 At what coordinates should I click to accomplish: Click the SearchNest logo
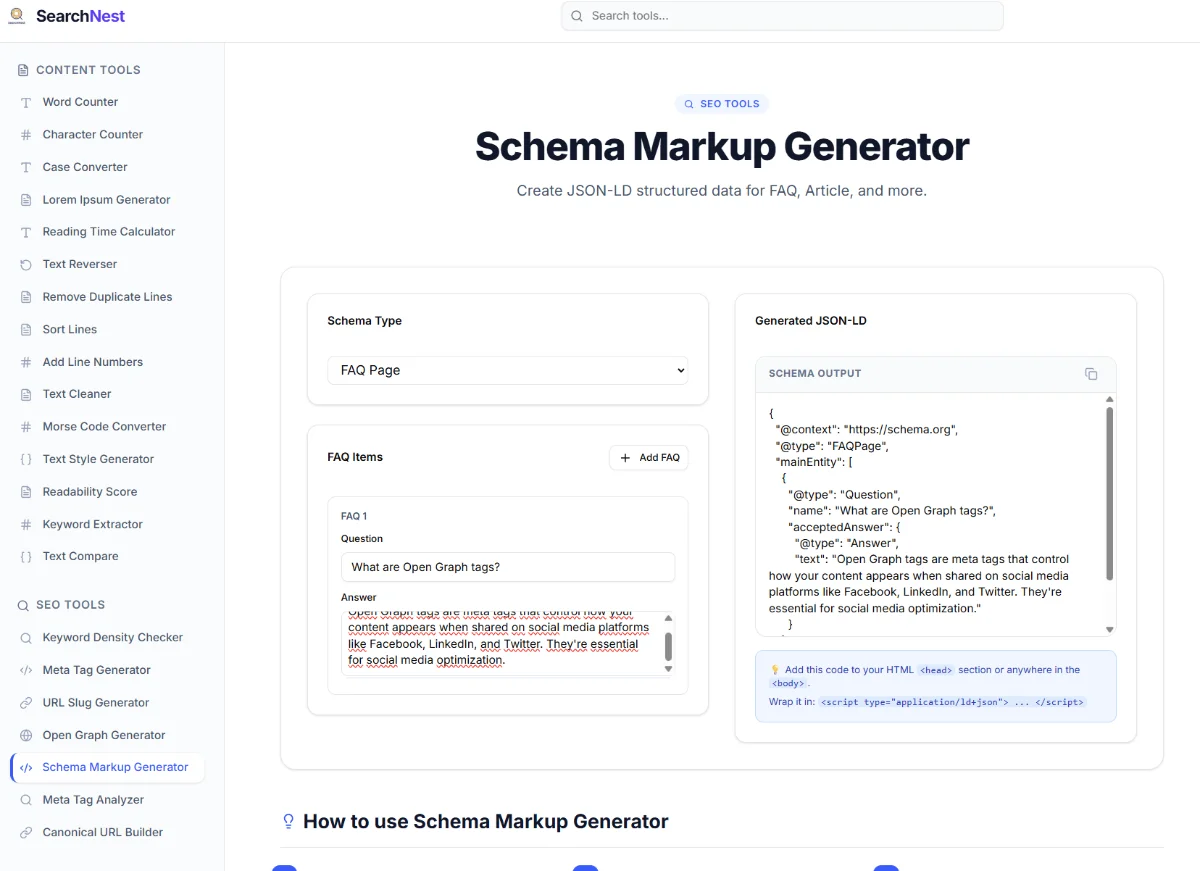click(x=66, y=16)
